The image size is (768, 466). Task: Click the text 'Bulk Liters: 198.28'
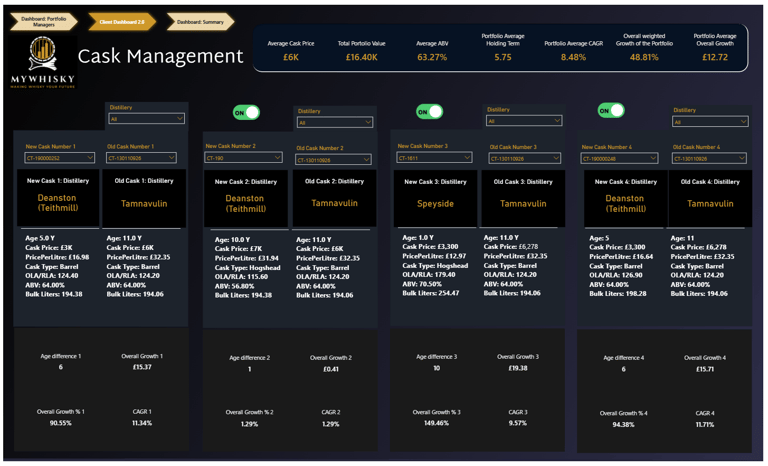coord(618,294)
